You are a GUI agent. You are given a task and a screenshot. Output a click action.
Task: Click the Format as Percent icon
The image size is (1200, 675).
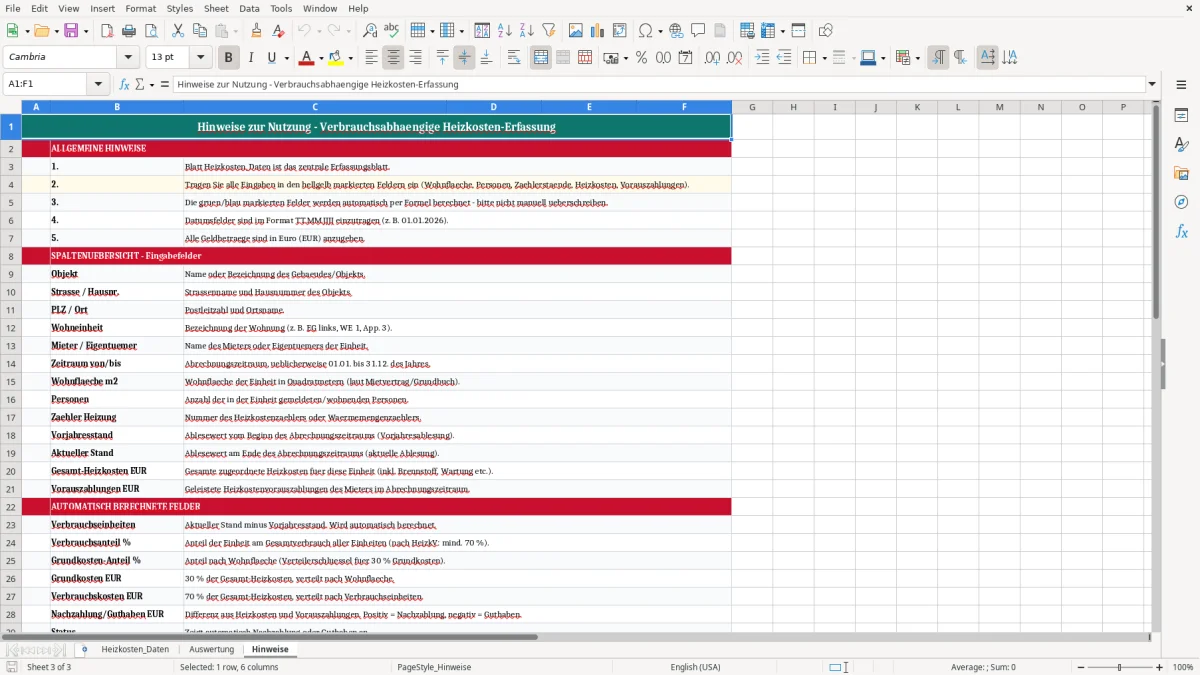tap(641, 58)
